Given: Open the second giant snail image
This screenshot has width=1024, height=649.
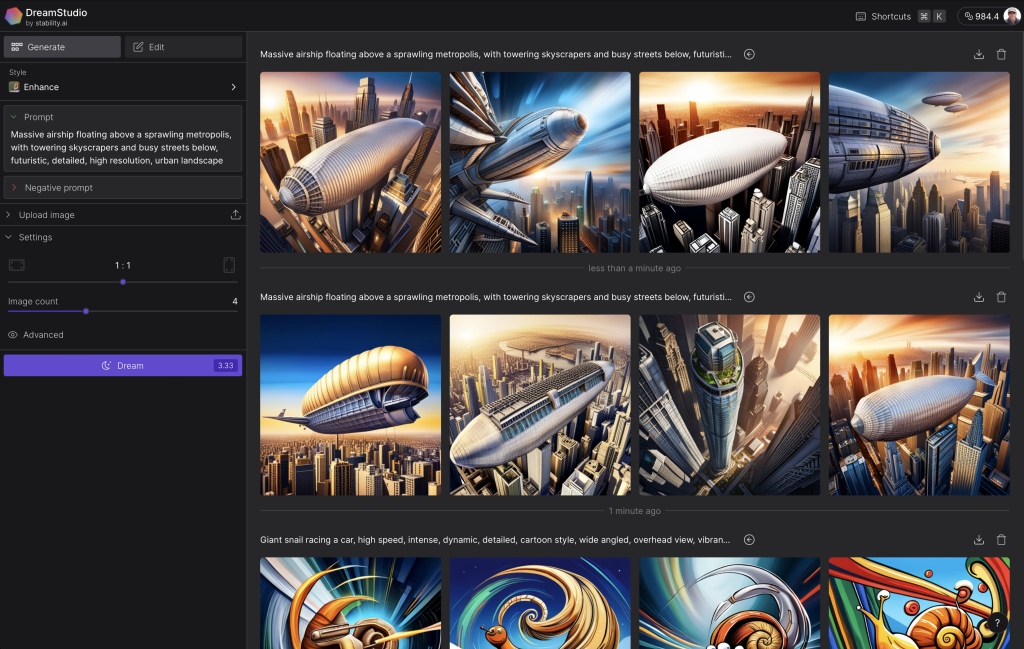Looking at the screenshot, I should pyautogui.click(x=540, y=603).
